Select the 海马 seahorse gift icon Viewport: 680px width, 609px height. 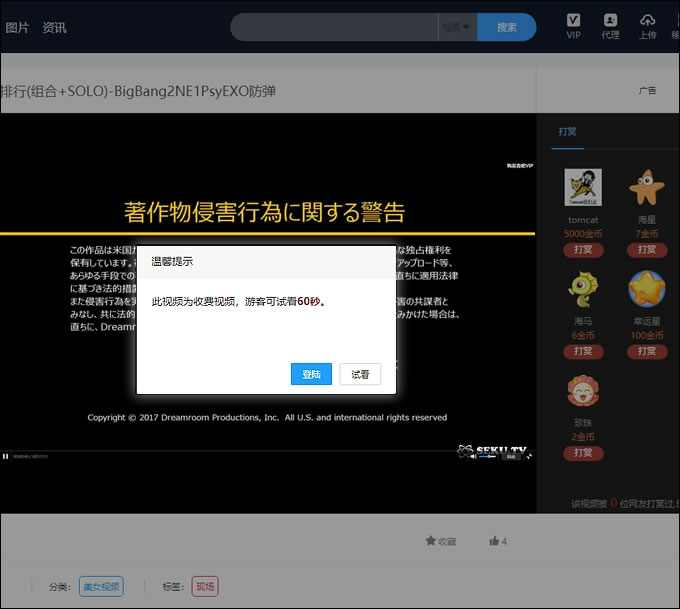point(583,290)
